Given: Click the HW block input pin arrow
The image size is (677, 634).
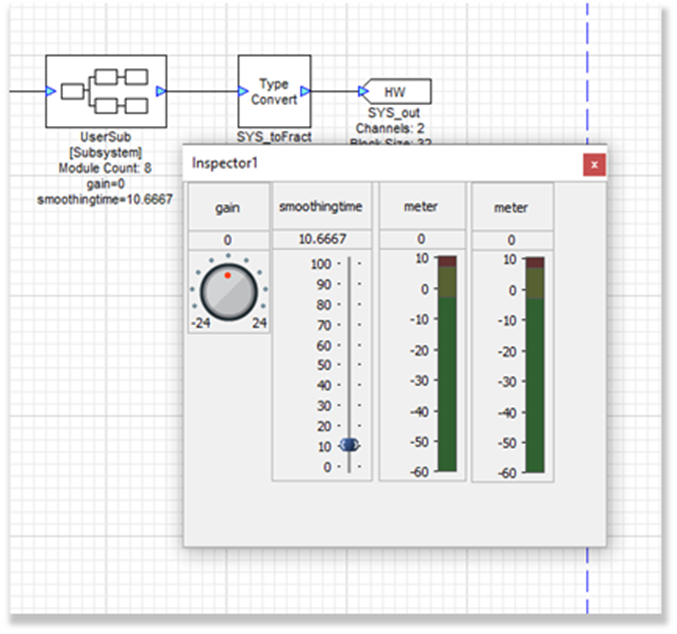Looking at the screenshot, I should (x=363, y=92).
